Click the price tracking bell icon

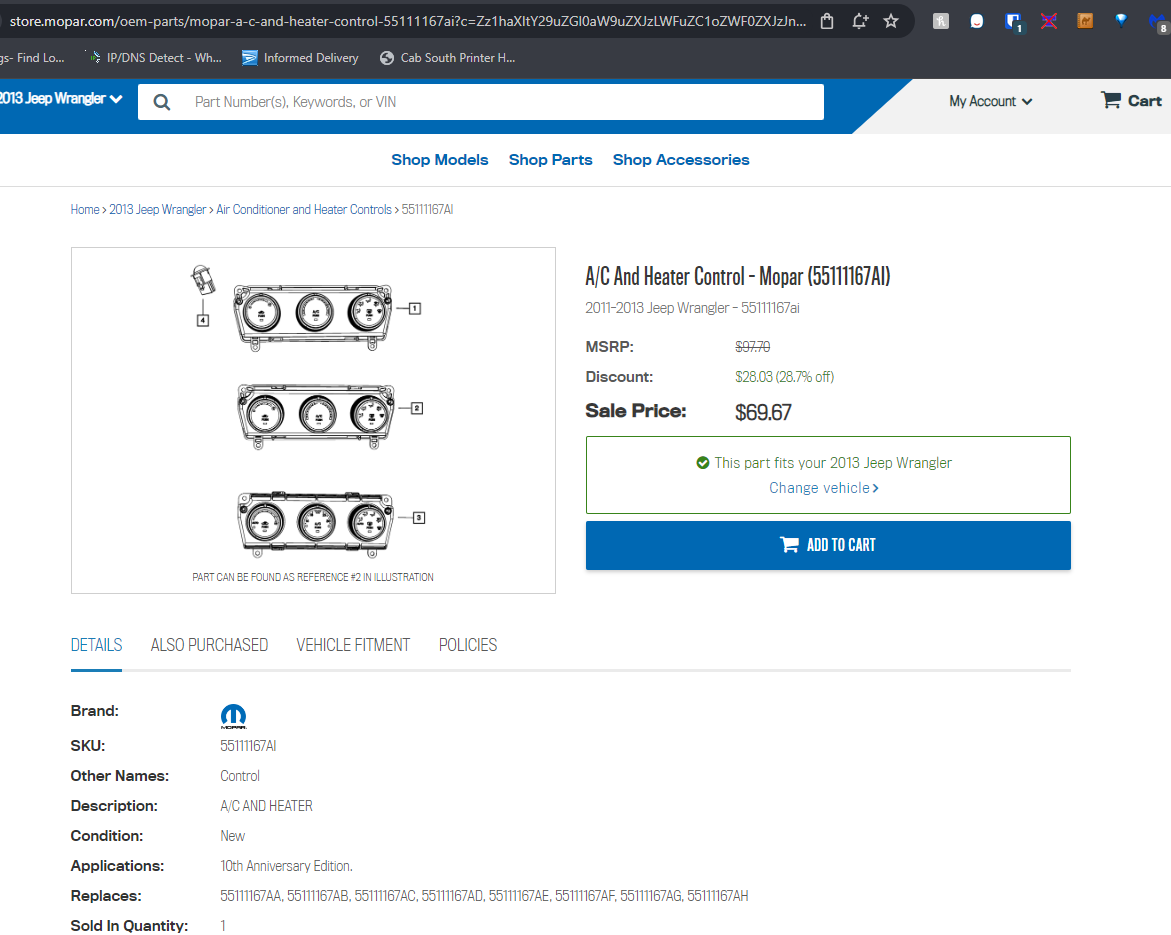(859, 21)
